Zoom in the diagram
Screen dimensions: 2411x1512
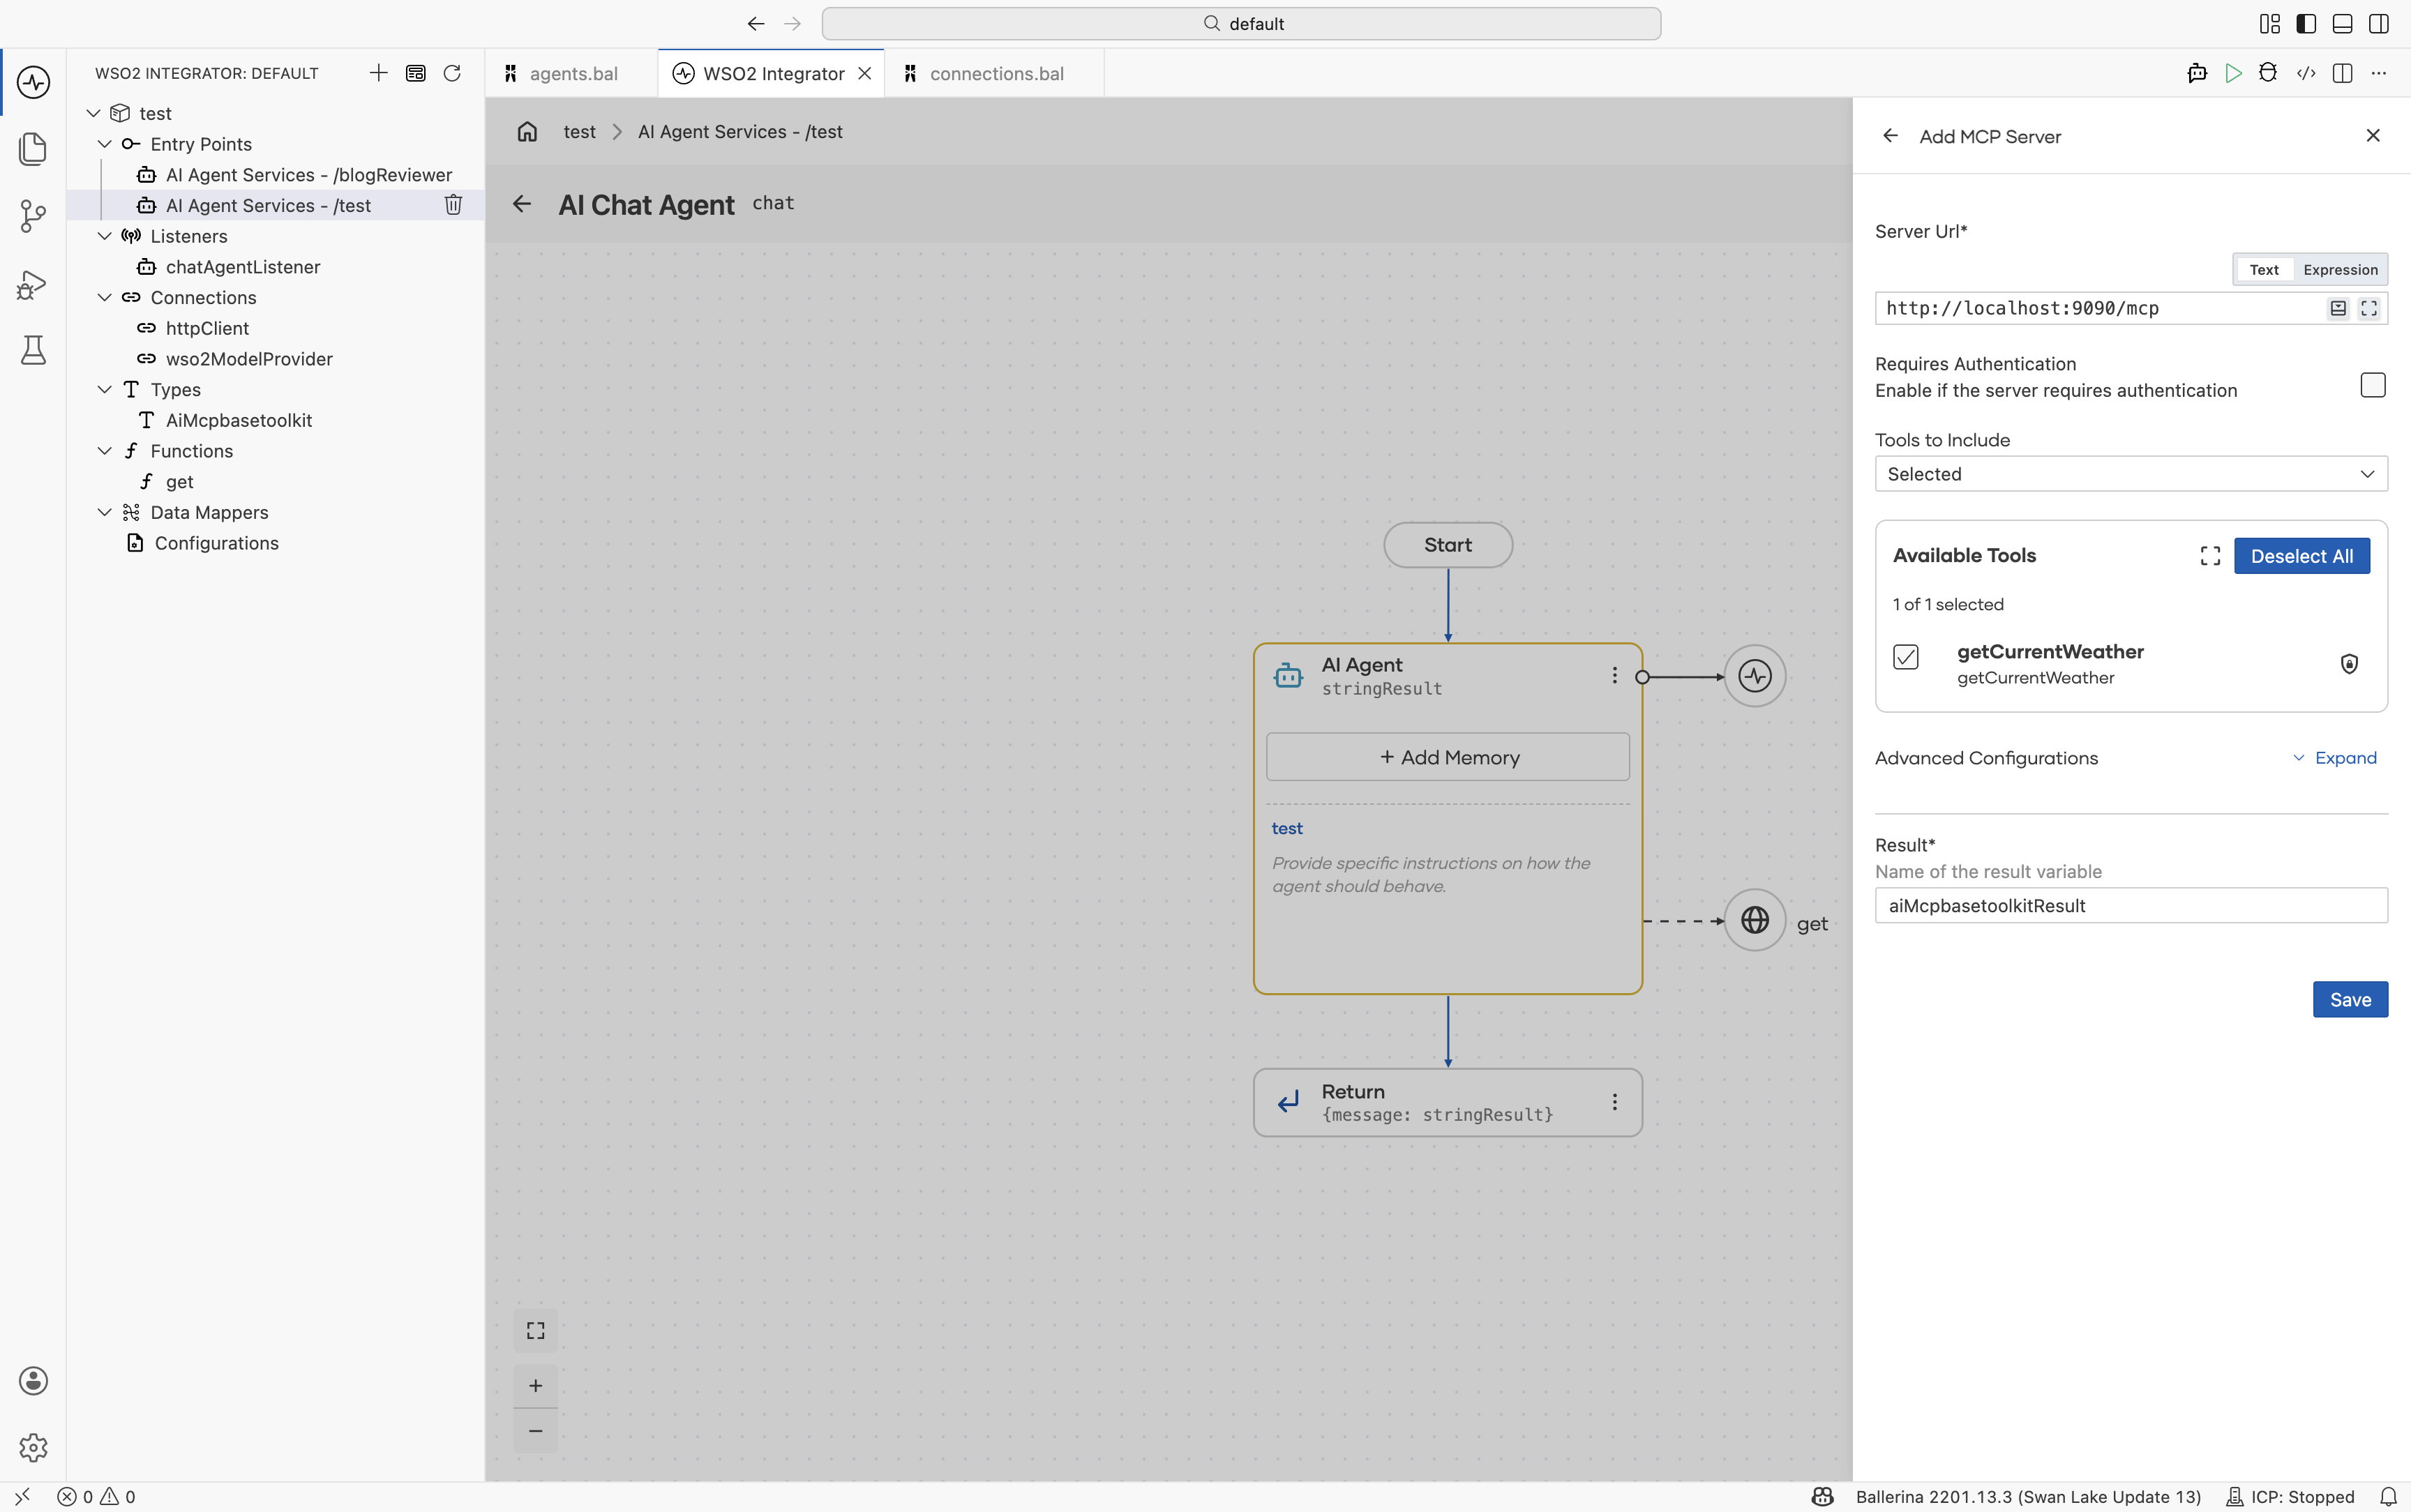536,1386
